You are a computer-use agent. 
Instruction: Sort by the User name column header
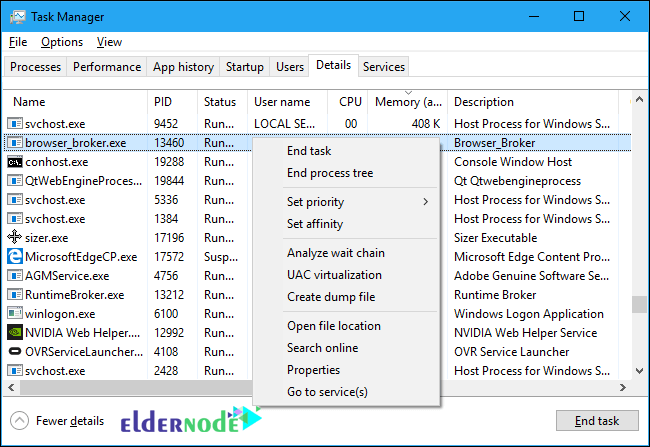[288, 102]
